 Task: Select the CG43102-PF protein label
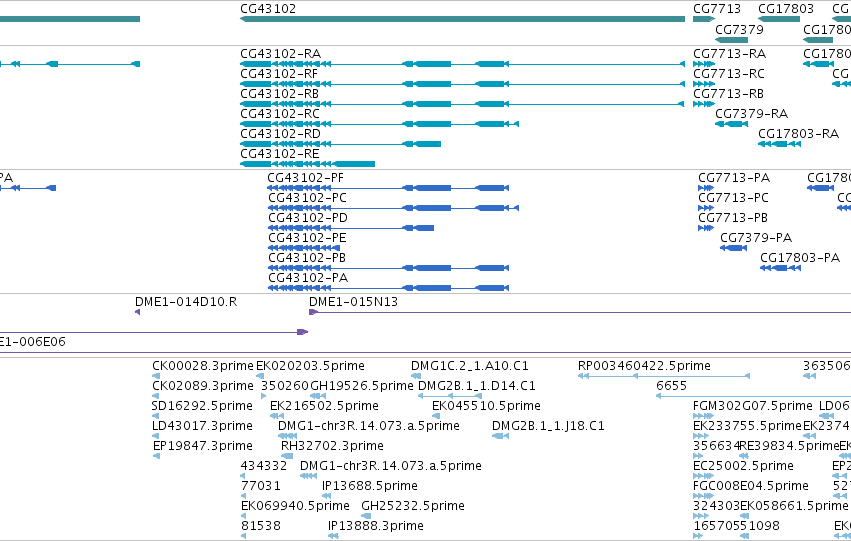point(306,178)
